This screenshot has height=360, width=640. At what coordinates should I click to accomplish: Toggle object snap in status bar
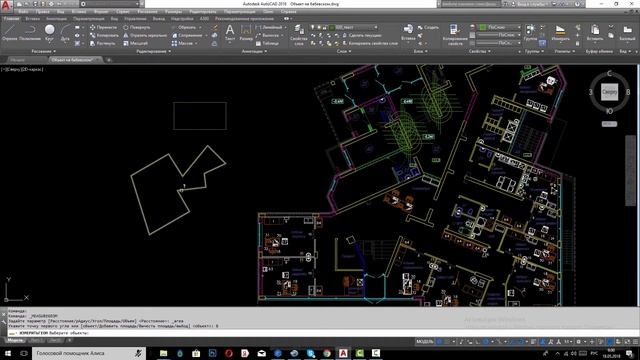point(486,342)
